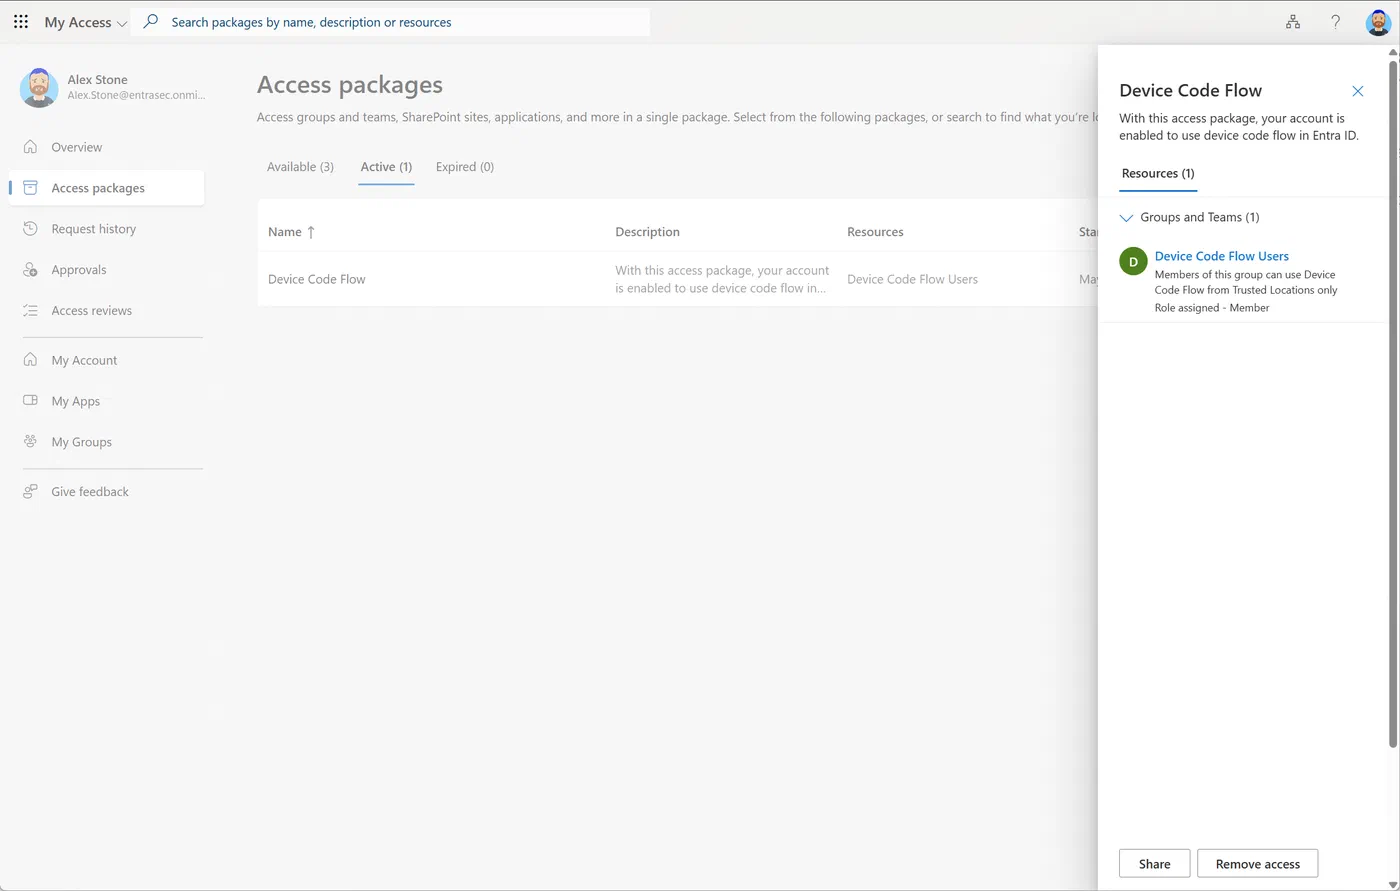Open the Device Code Flow Users link
The image size is (1400, 891).
pyautogui.click(x=1221, y=256)
